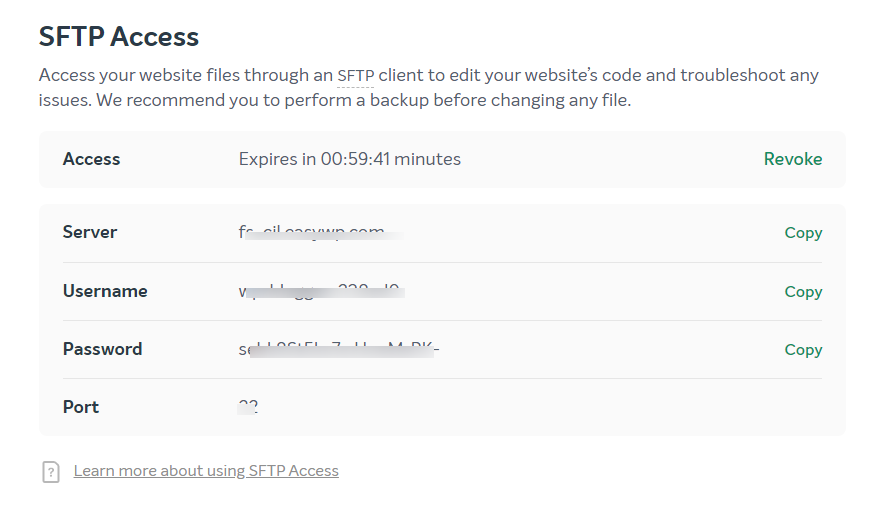Click the underlined SFTP abbreviation in description
This screenshot has width=889, height=510.
[x=355, y=76]
